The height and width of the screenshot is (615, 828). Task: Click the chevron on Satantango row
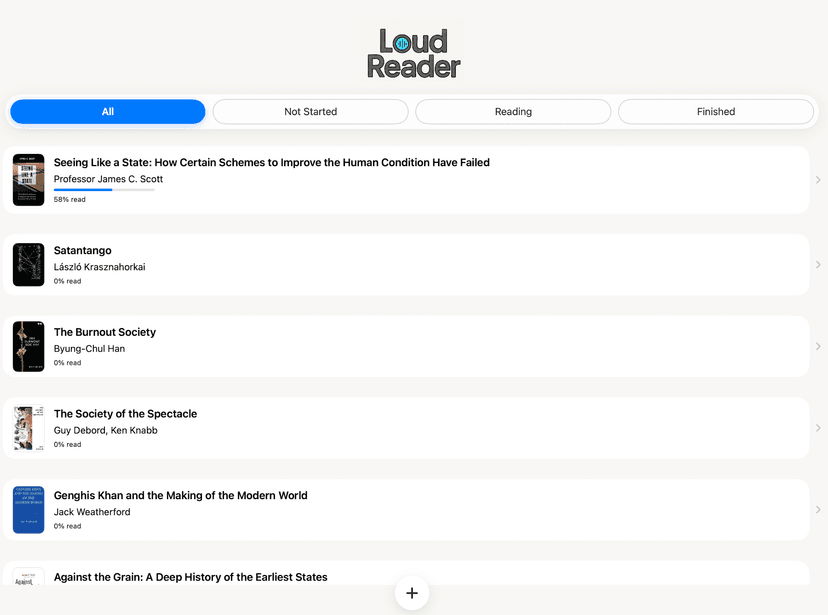pos(818,265)
